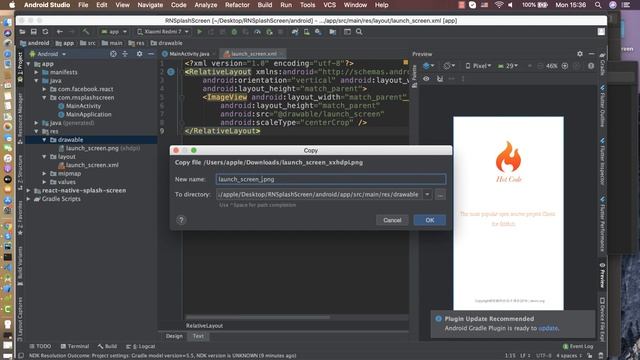Toggle the Preview tool window side tab
Image resolution: width=640 pixels, height=360 pixels.
point(602,276)
